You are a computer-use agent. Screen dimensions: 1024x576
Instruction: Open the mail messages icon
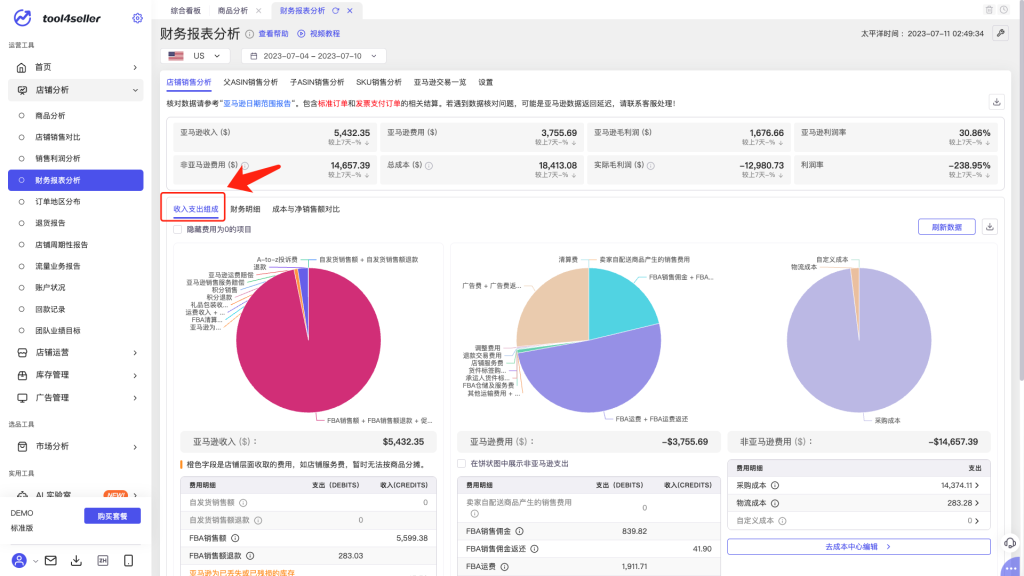coord(50,560)
